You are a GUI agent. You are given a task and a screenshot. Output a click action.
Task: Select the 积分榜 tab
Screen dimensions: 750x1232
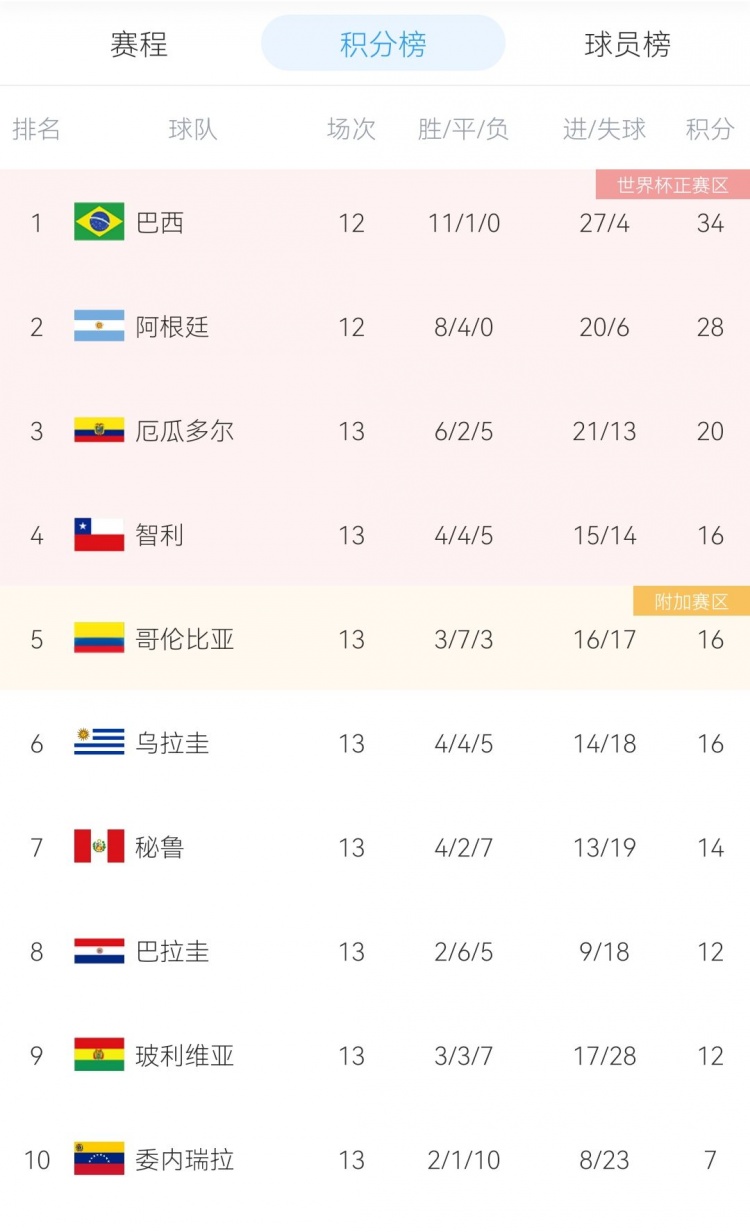(x=383, y=45)
